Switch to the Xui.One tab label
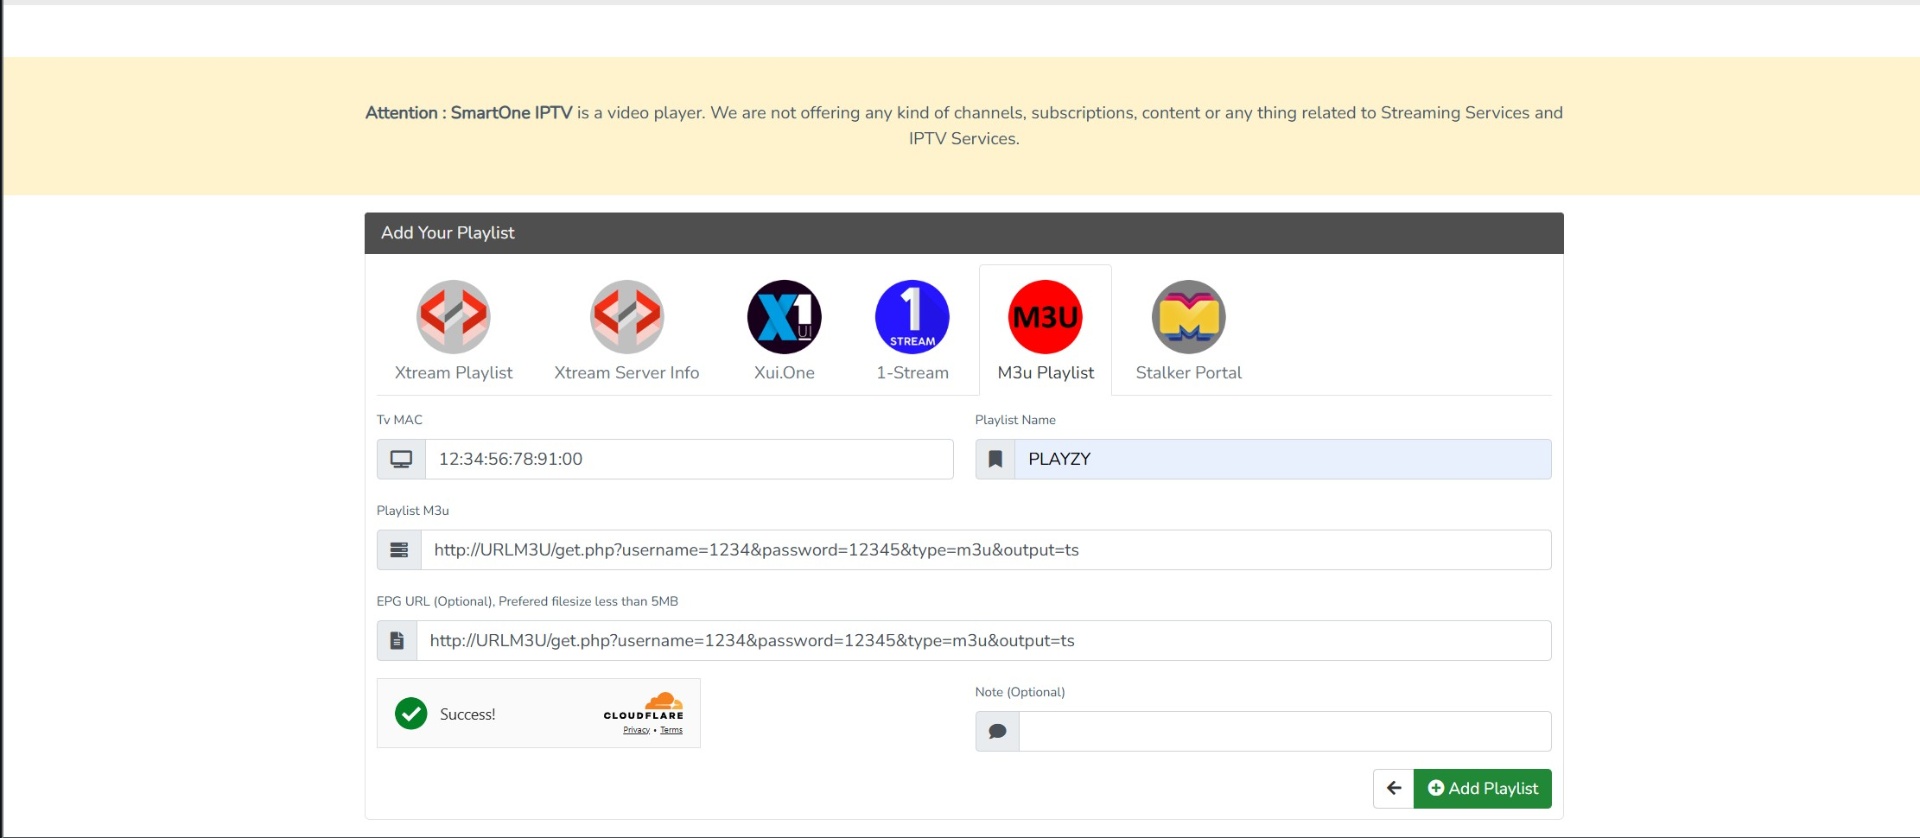 pos(785,372)
